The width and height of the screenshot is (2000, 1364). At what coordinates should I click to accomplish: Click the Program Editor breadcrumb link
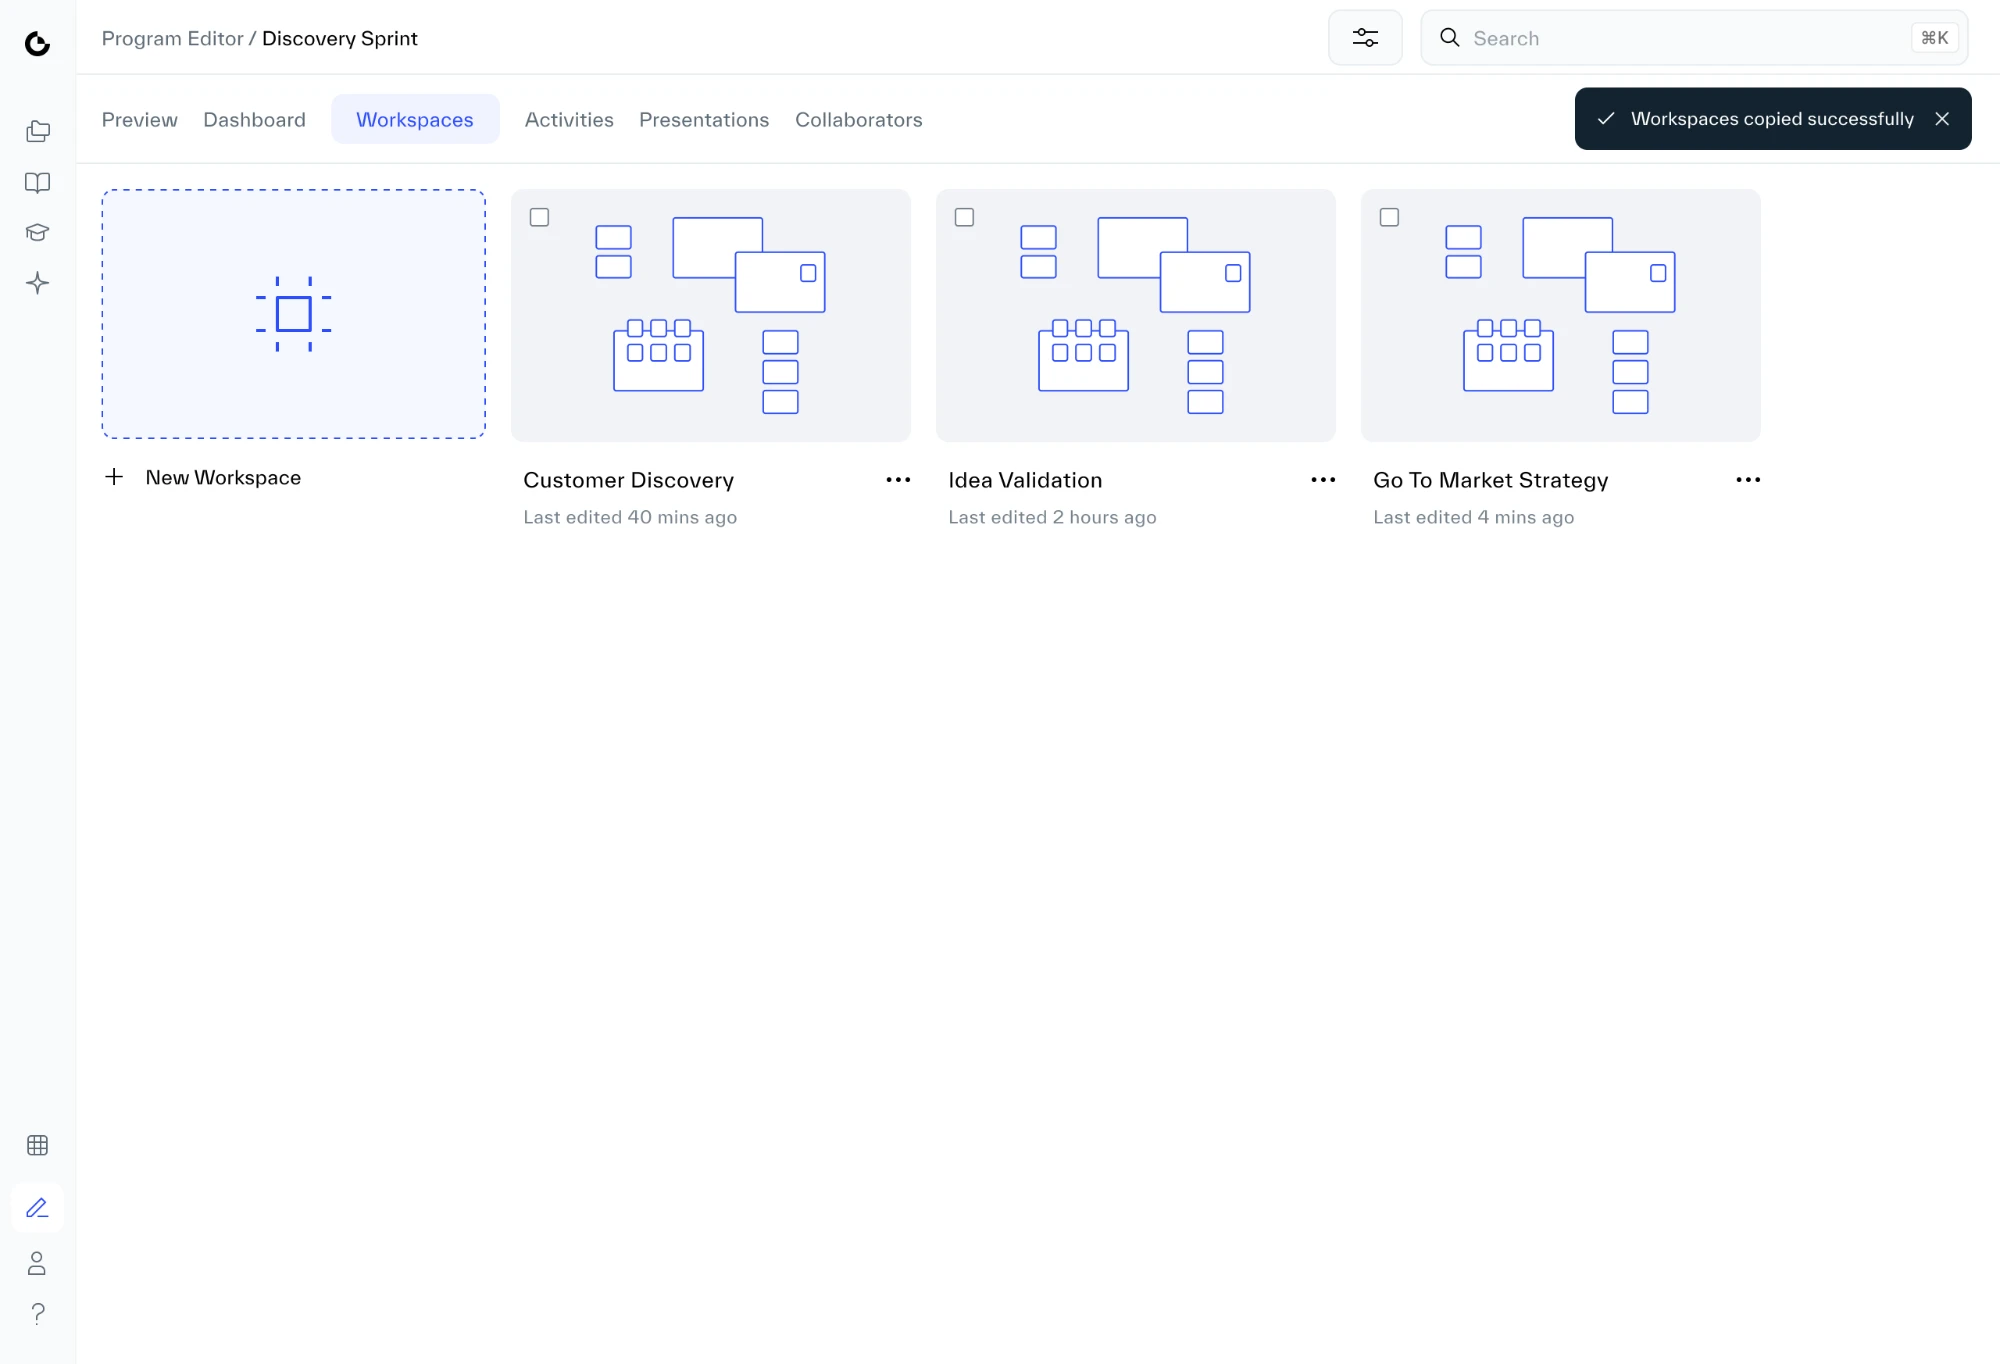(172, 38)
